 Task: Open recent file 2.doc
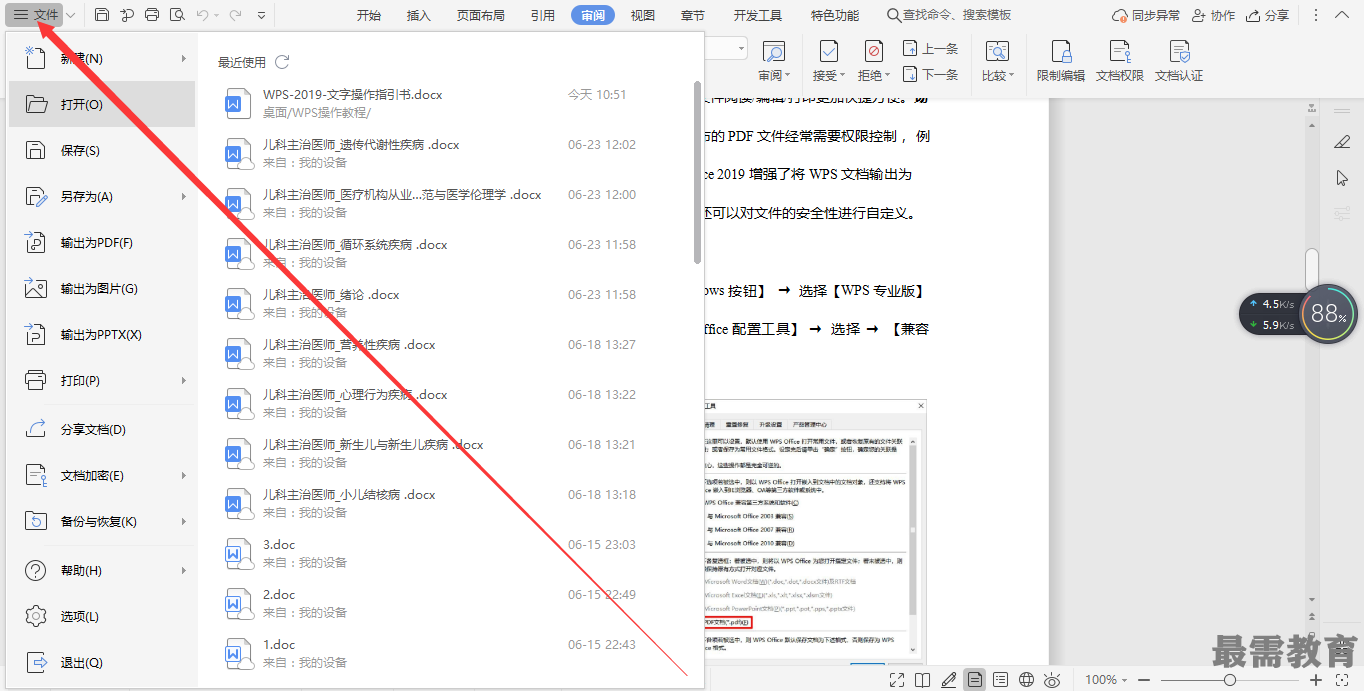[445, 603]
